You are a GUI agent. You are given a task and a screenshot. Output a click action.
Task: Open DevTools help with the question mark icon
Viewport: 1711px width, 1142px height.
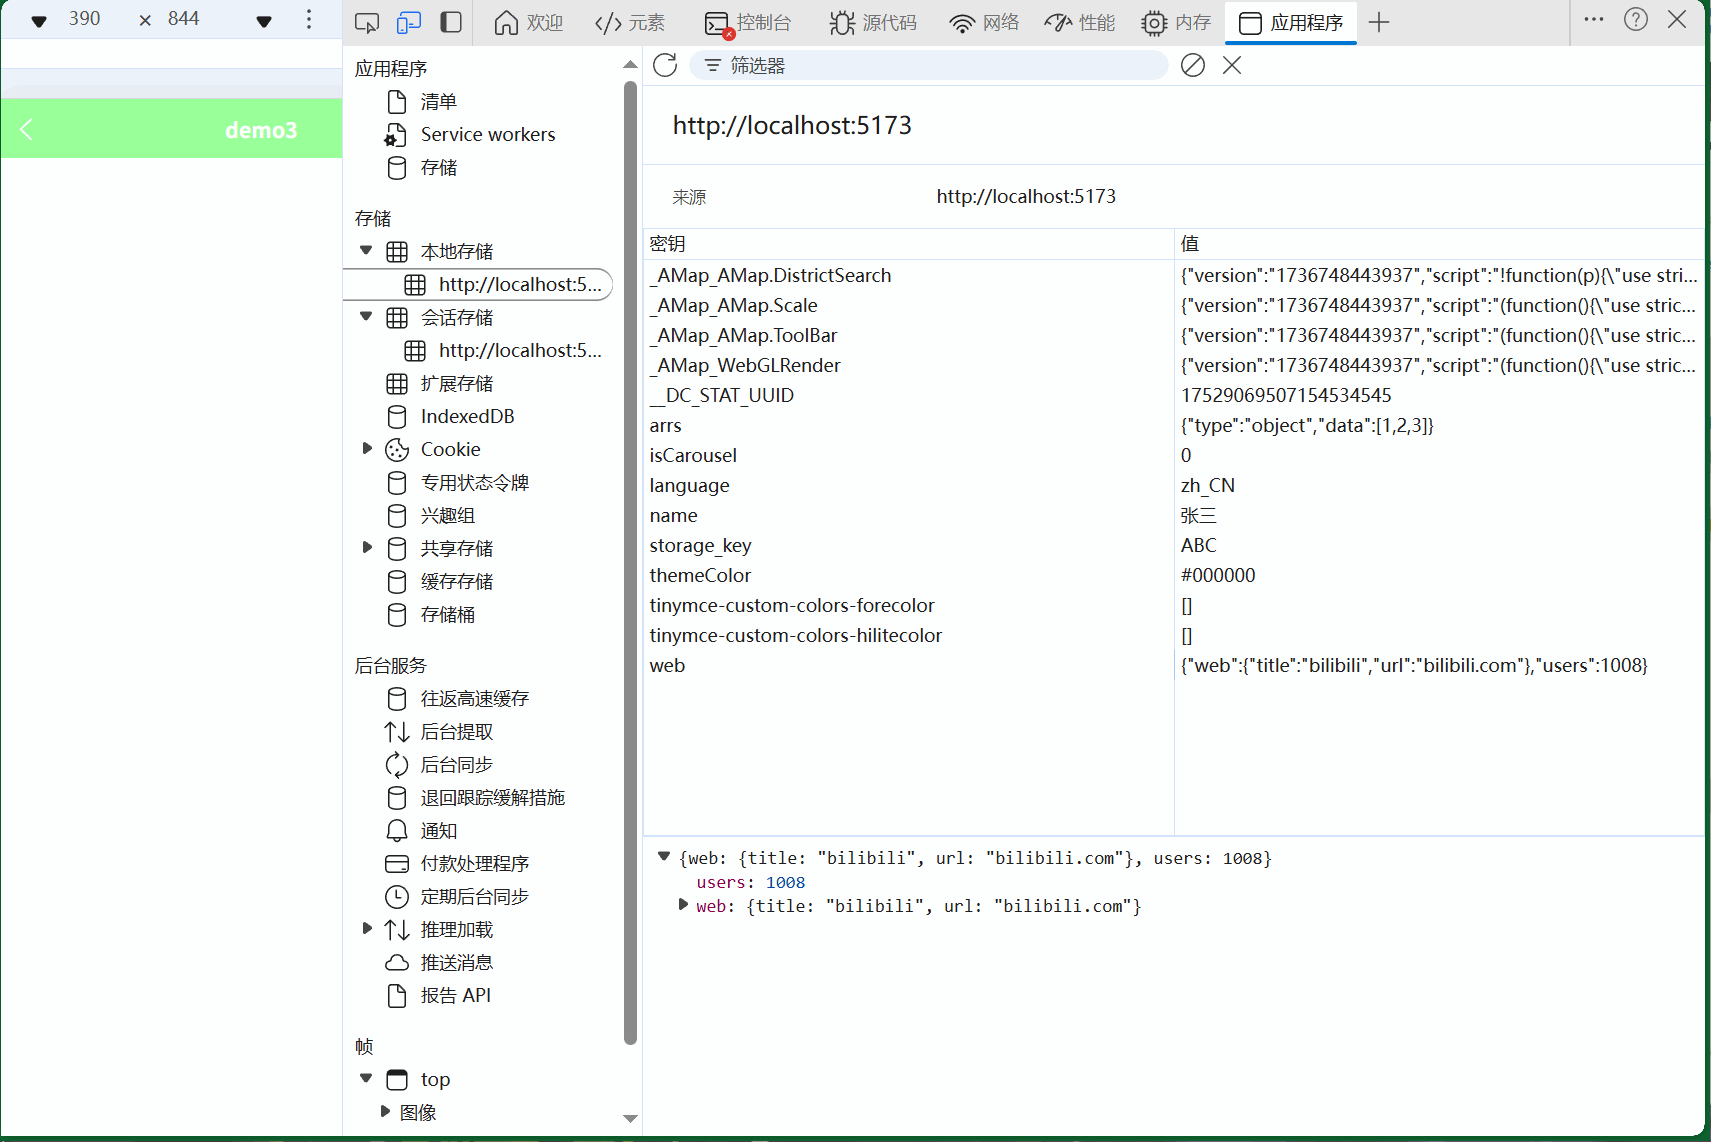click(1635, 19)
